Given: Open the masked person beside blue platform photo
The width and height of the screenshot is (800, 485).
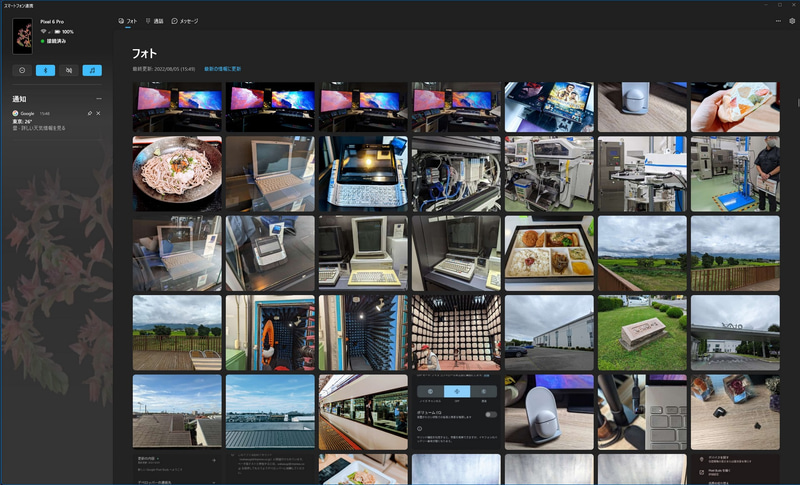Looking at the screenshot, I should (735, 174).
